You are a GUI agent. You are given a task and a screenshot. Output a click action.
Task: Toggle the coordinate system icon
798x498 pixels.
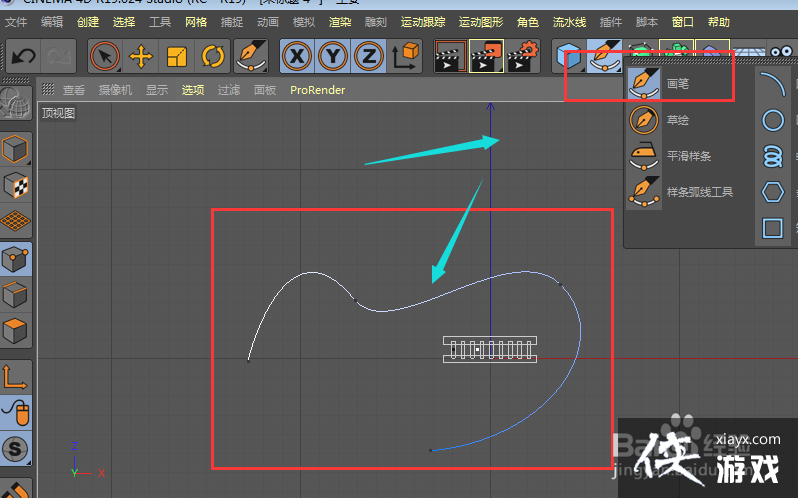pyautogui.click(x=405, y=56)
